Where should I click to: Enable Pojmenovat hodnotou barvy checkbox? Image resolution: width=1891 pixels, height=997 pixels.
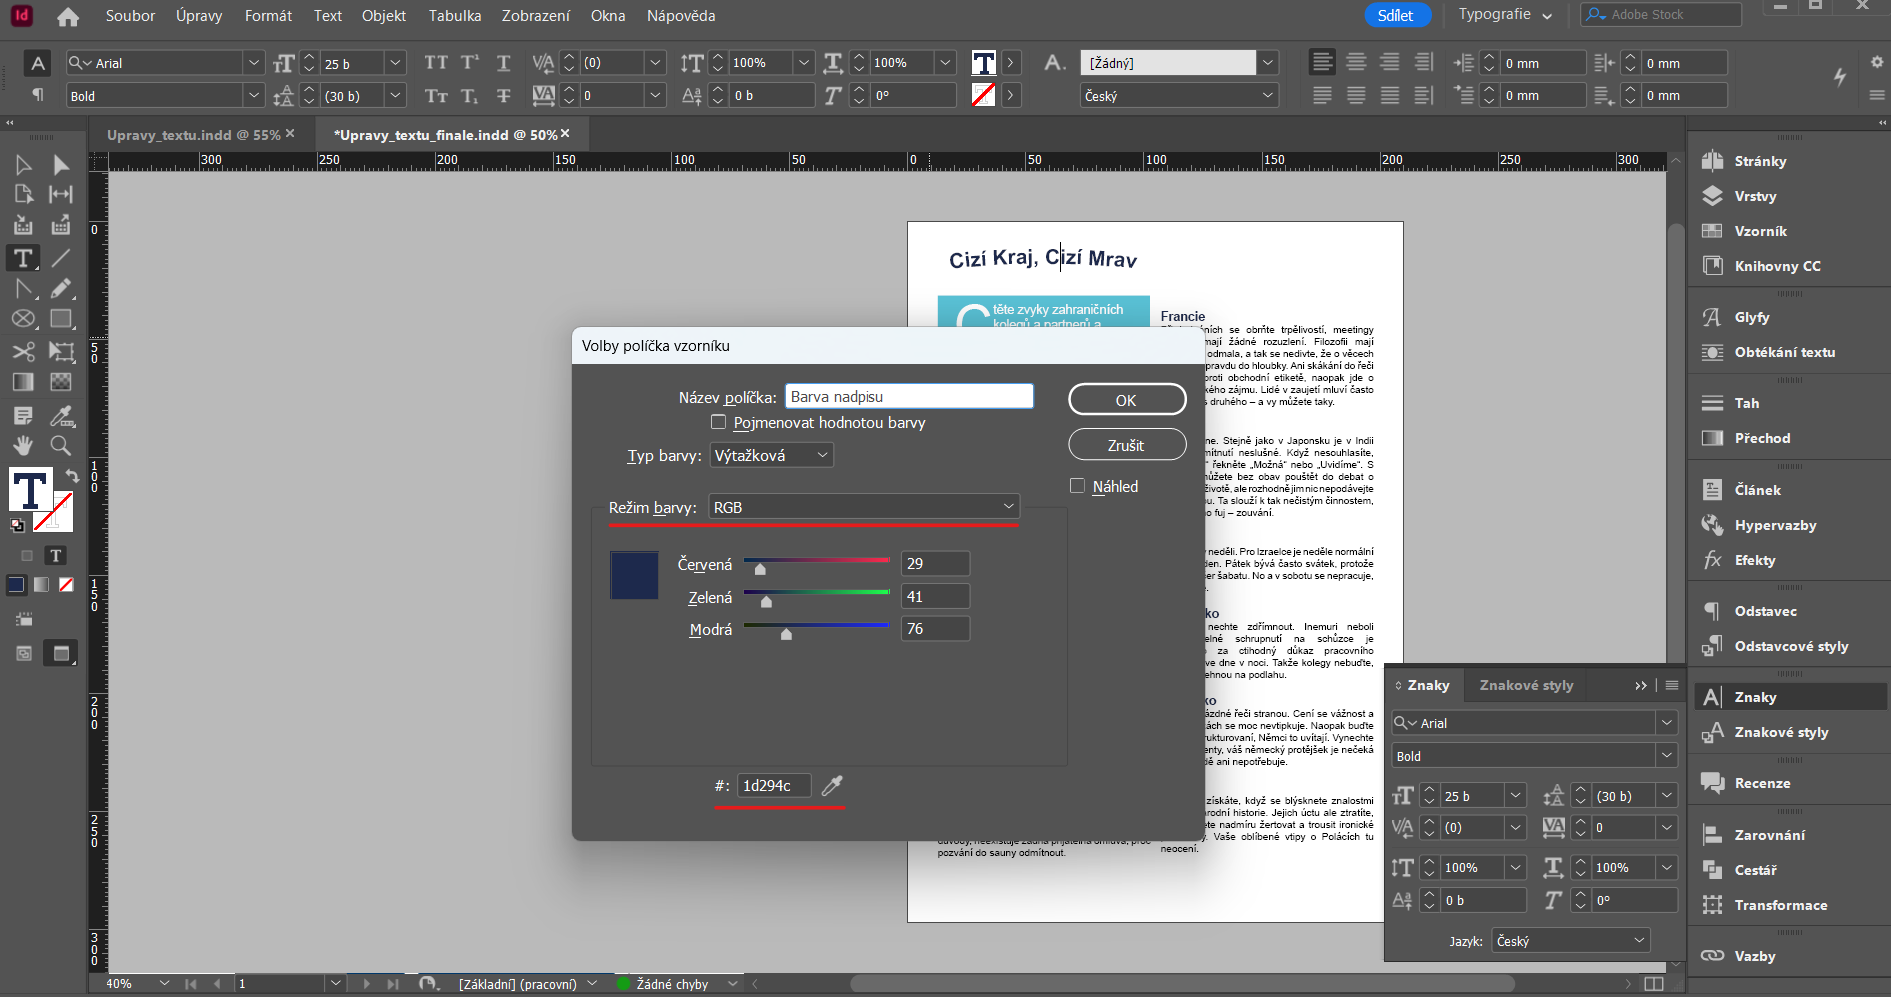(719, 422)
